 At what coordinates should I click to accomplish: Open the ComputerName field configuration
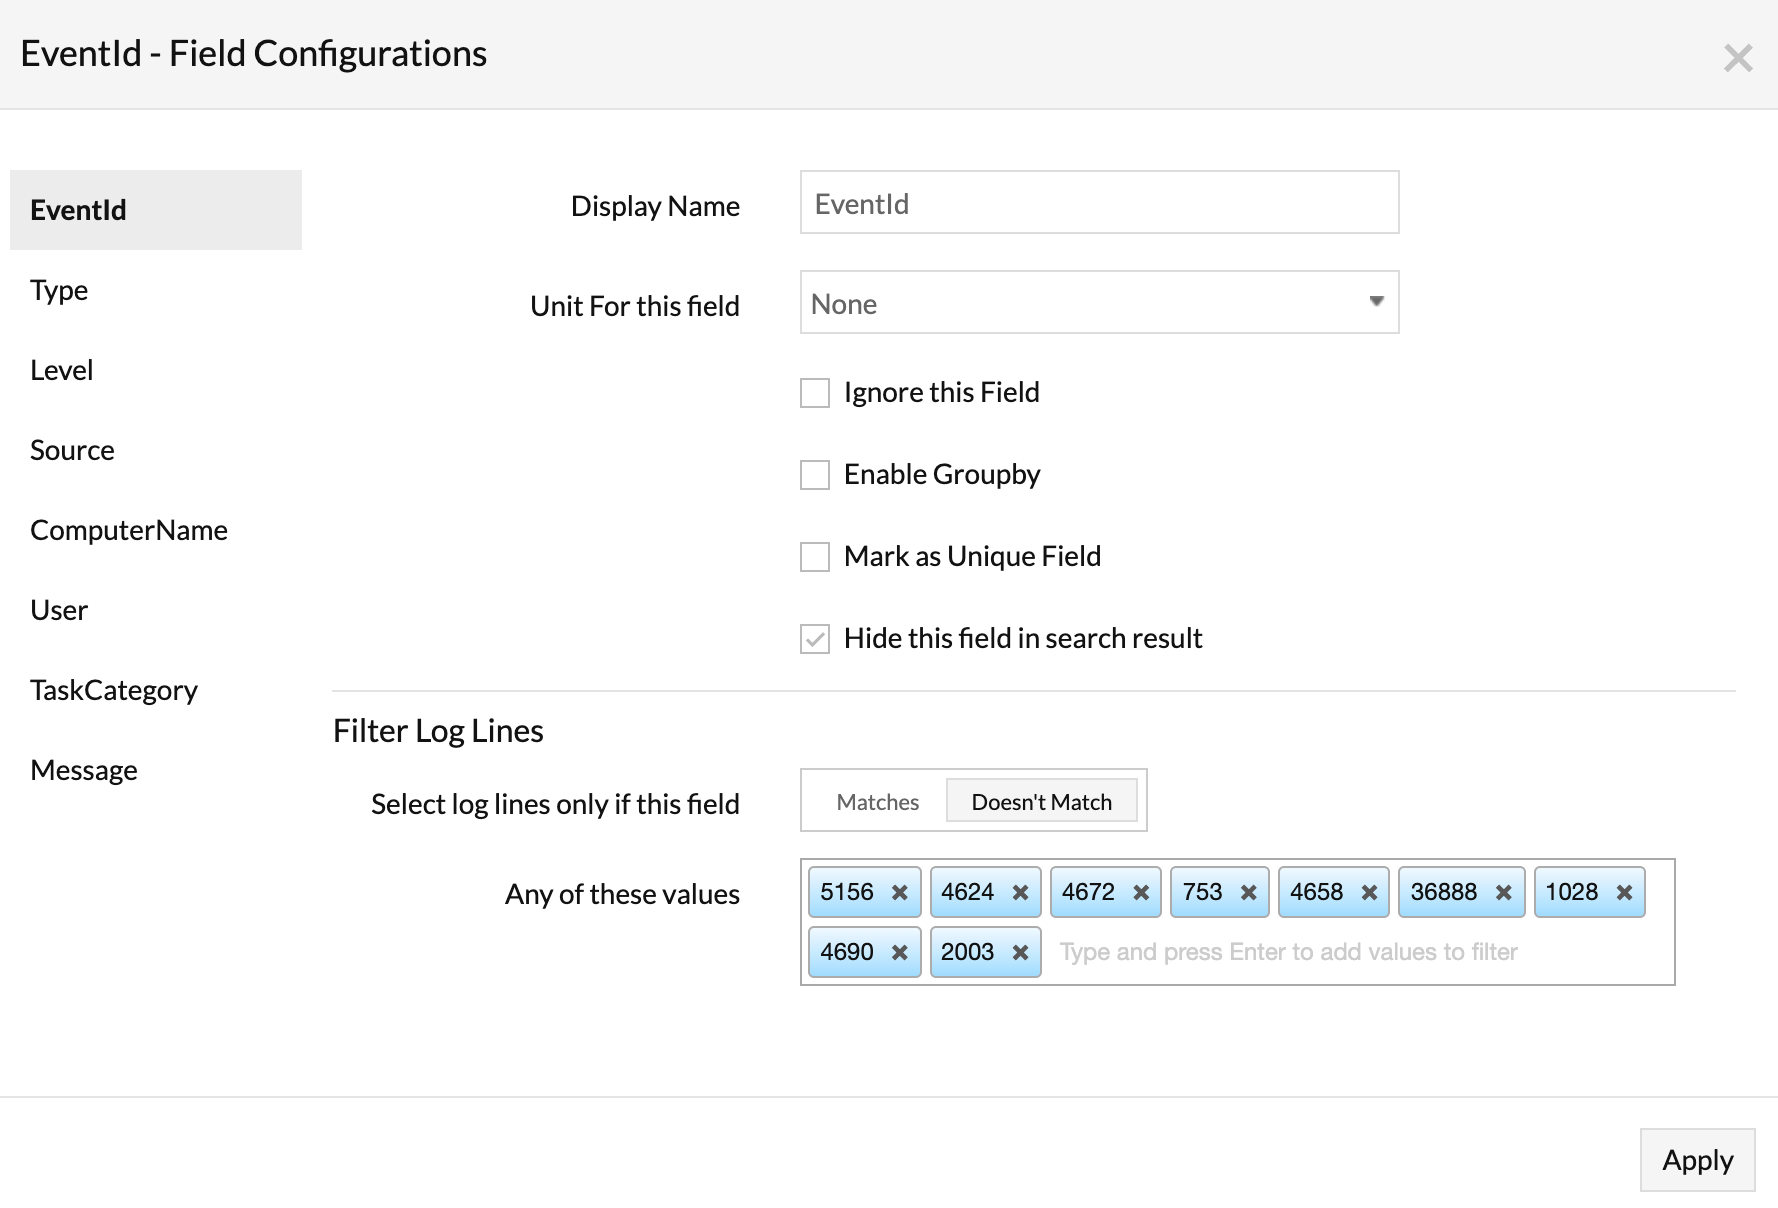tap(129, 530)
